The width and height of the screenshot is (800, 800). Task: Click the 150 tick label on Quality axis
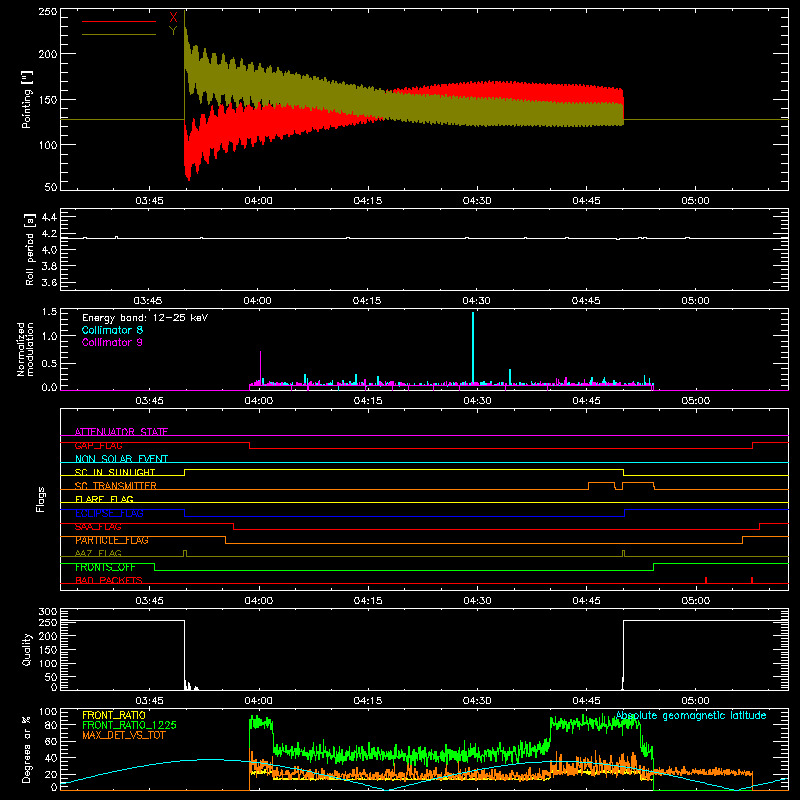(47, 650)
